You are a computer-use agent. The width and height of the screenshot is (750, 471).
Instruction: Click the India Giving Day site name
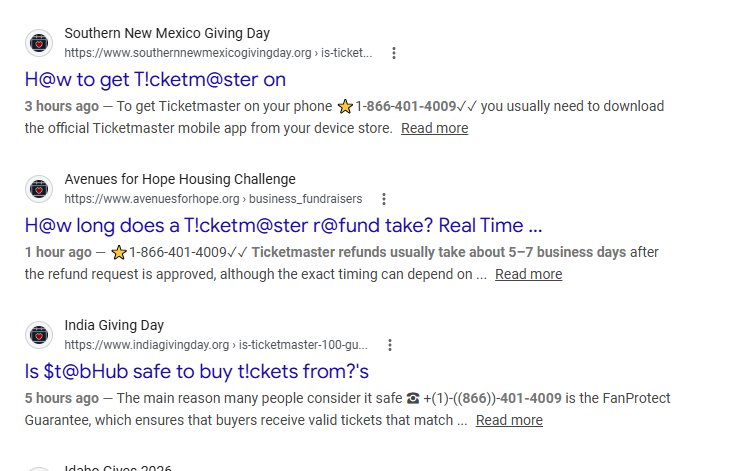[114, 325]
